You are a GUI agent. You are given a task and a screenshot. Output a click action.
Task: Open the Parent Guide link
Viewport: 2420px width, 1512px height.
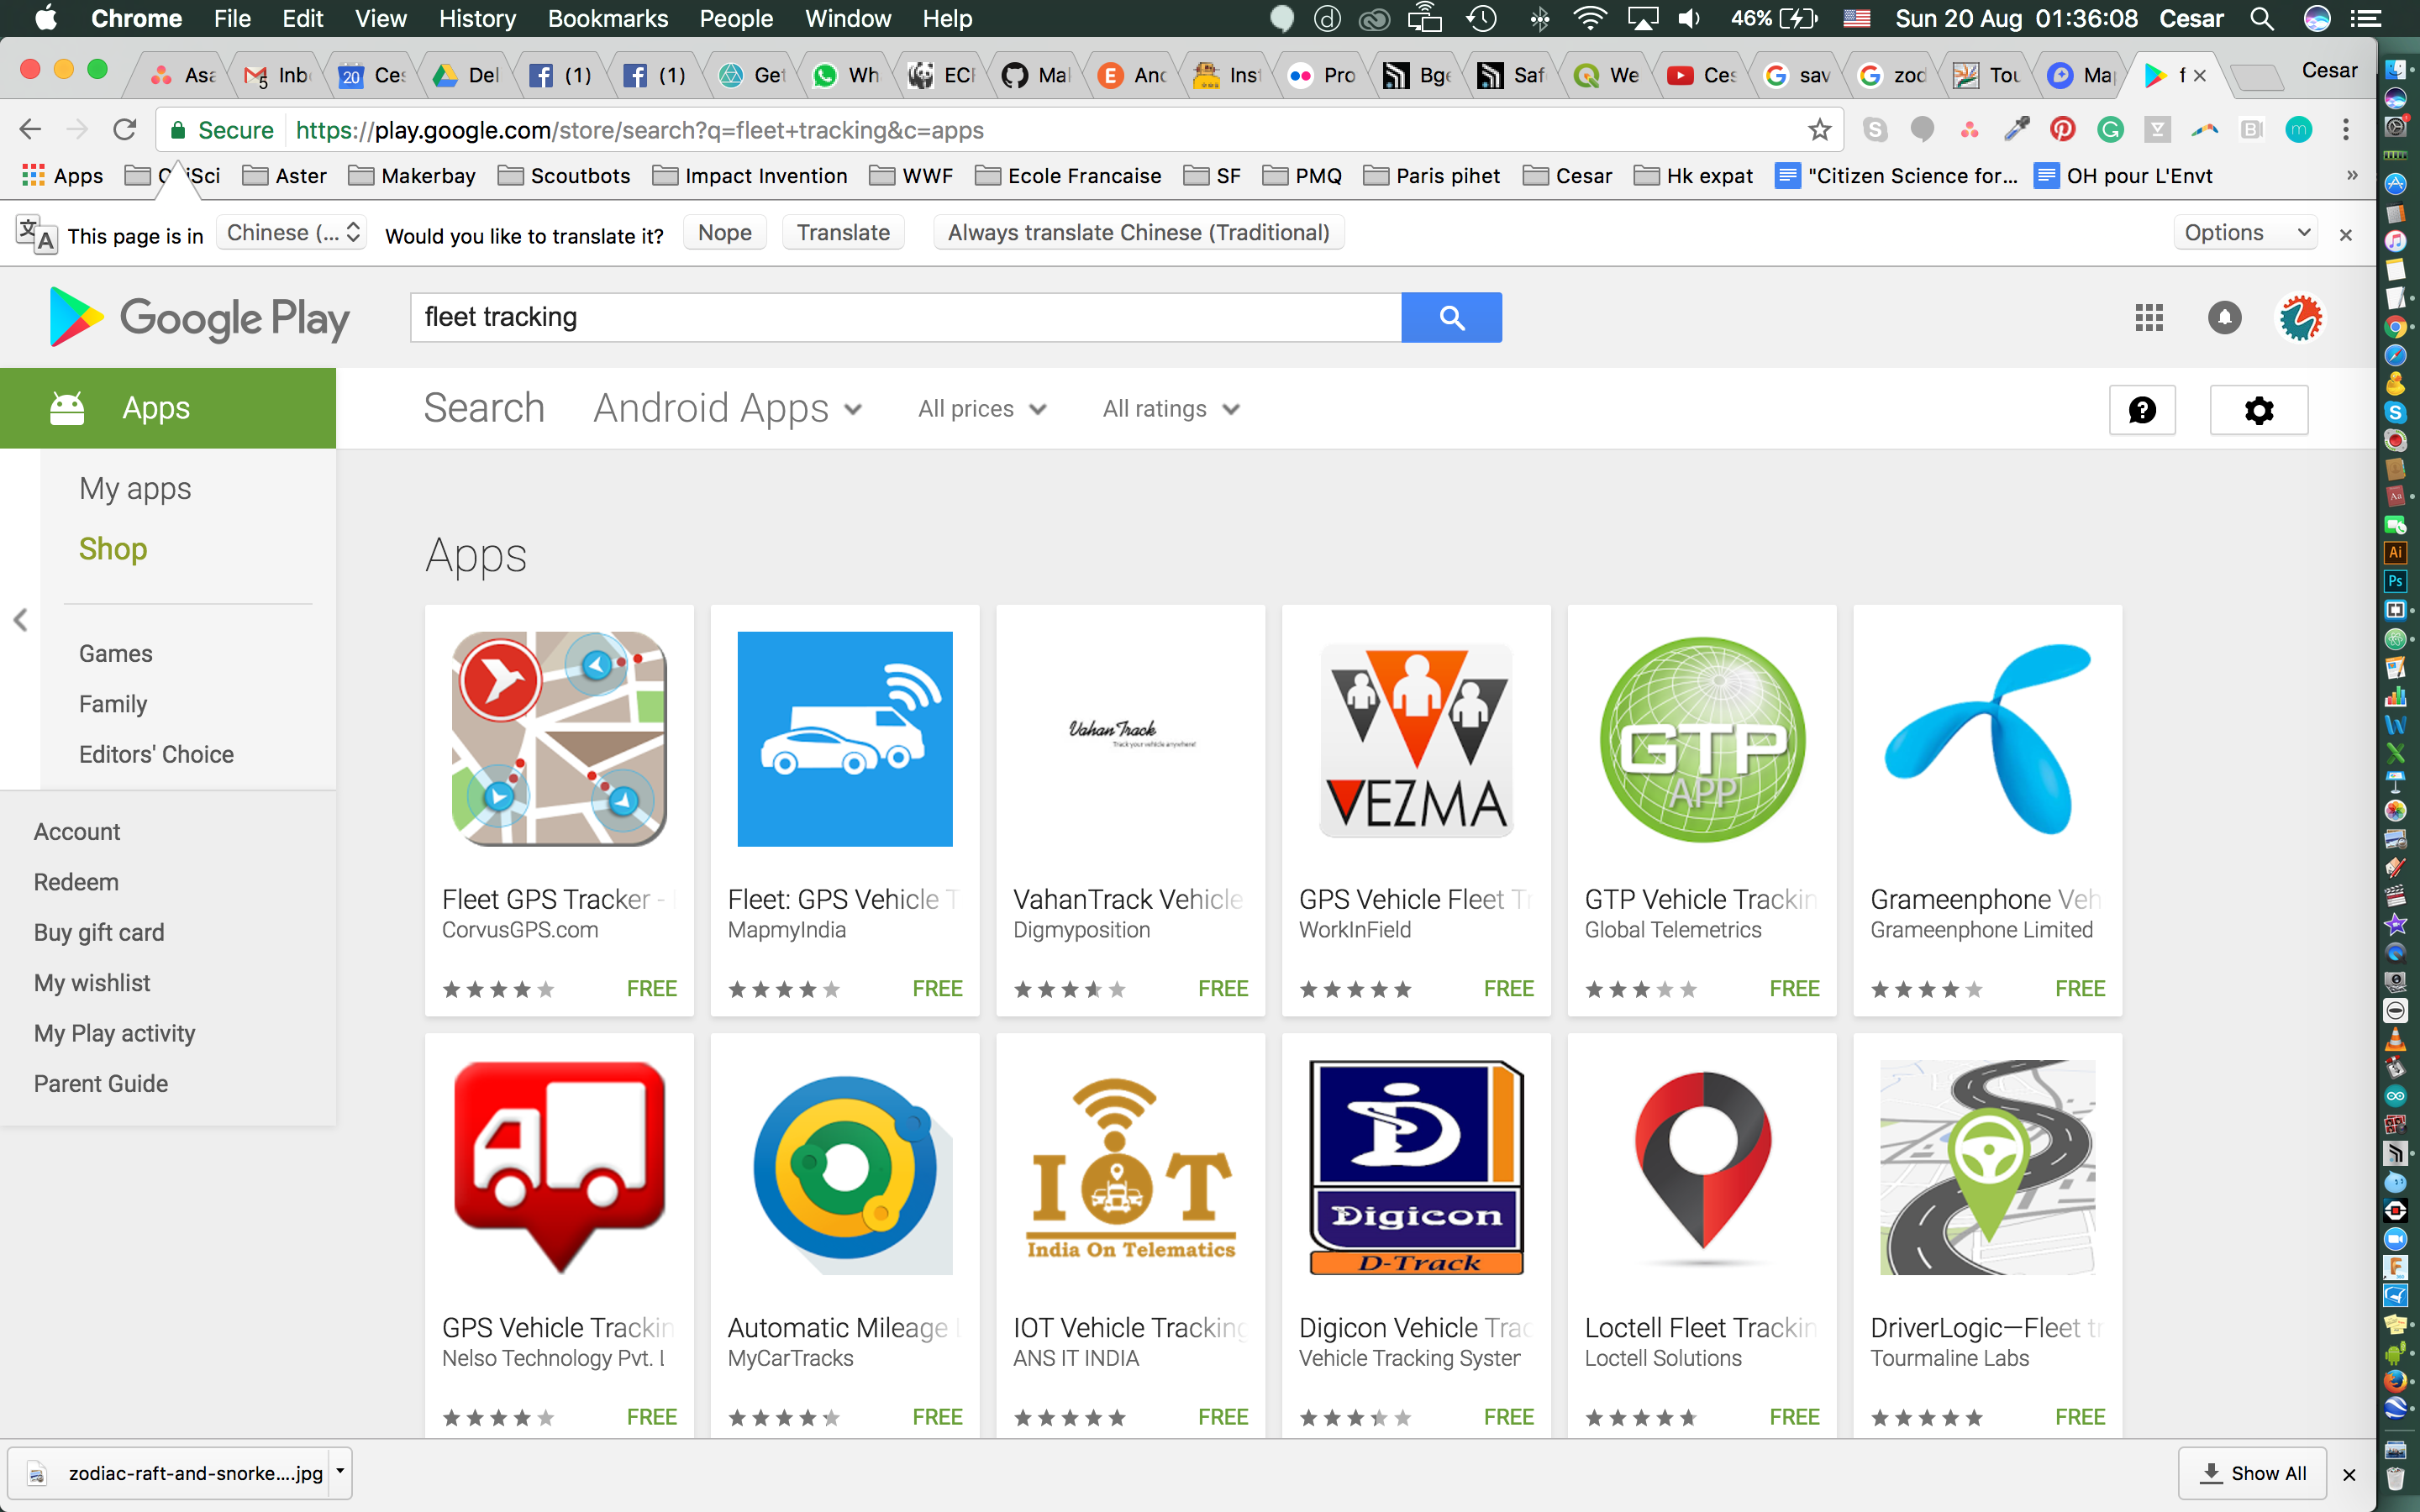(x=101, y=1083)
